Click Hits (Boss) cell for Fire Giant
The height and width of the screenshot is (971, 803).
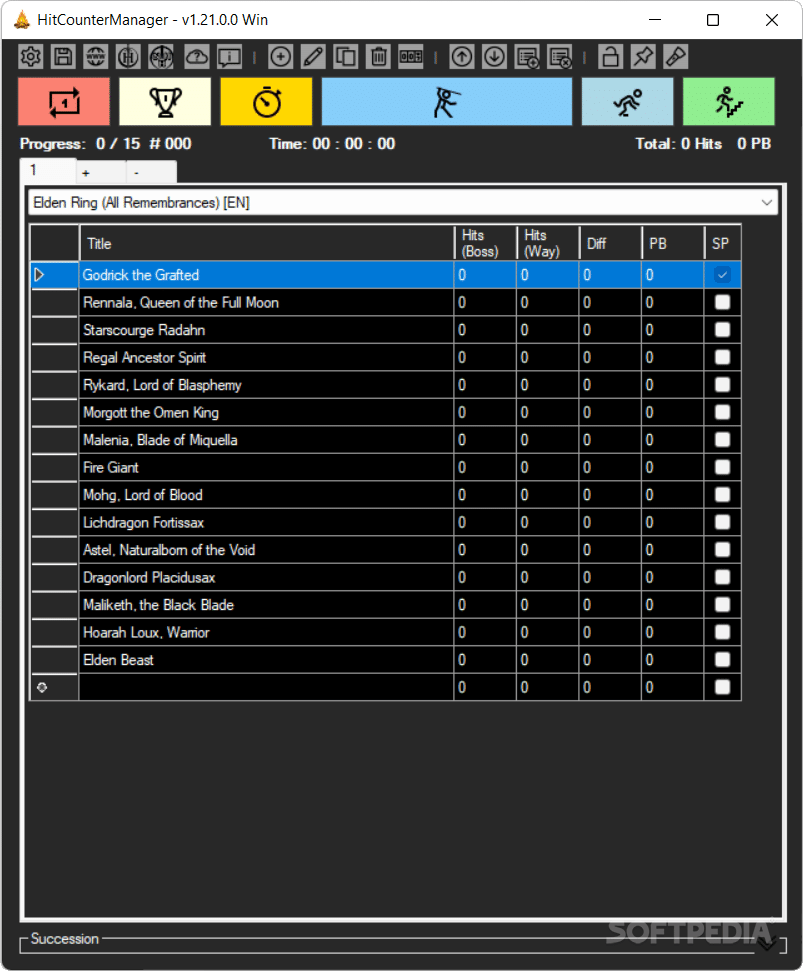485,468
